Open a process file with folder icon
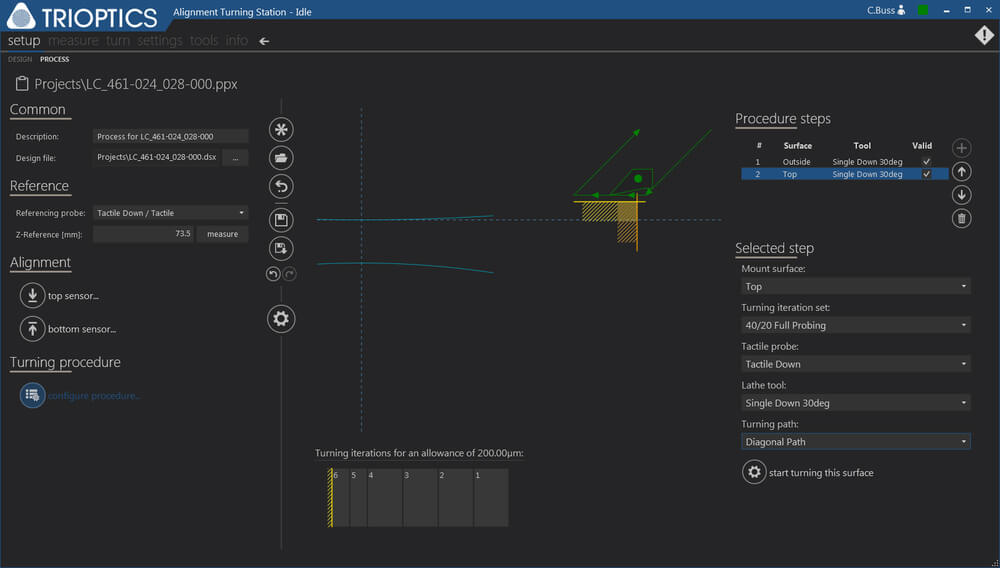 click(281, 158)
